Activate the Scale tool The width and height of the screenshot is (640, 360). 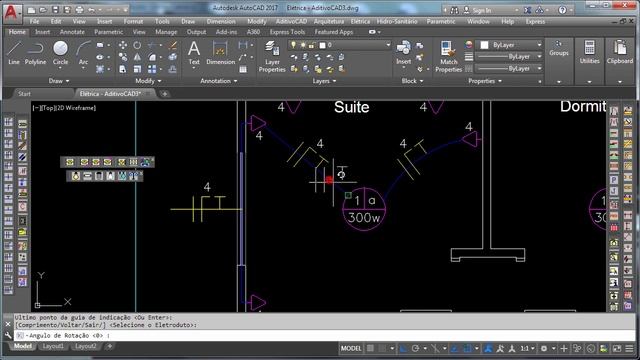point(137,69)
